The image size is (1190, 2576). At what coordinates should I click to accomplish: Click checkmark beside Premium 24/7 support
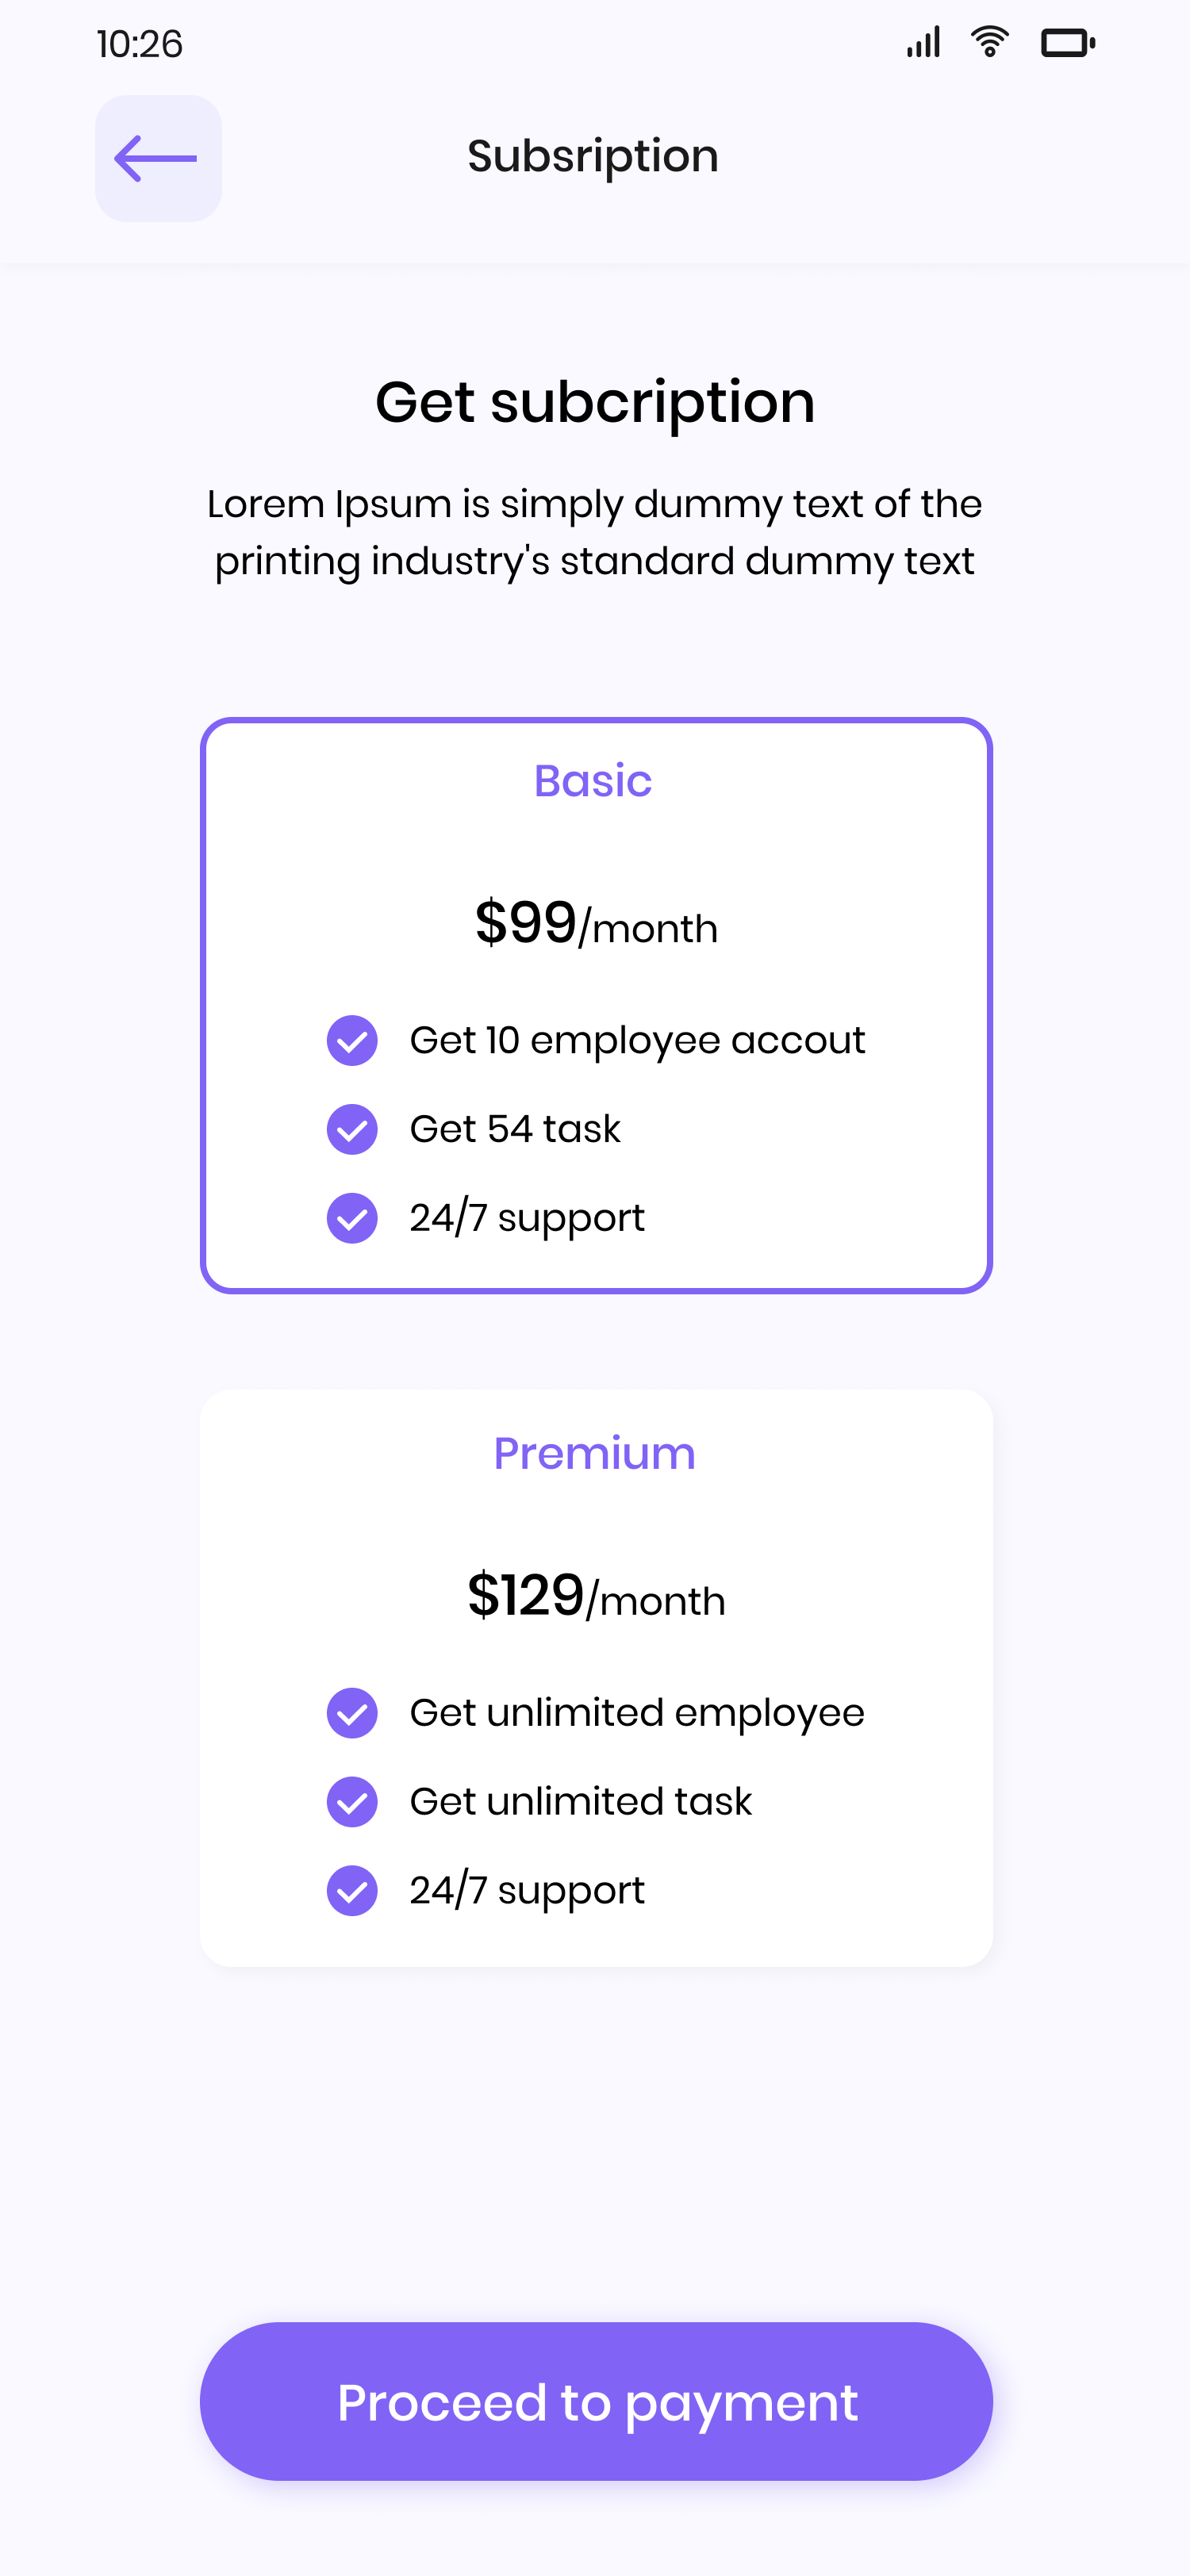352,1890
